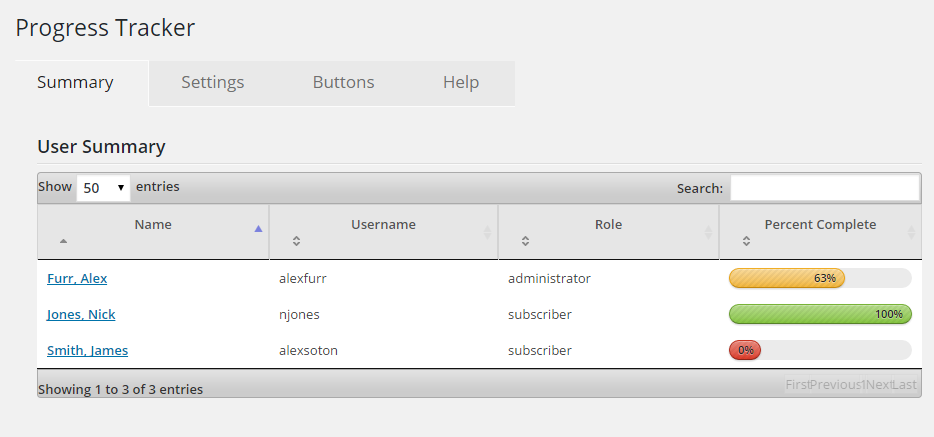The height and width of the screenshot is (437, 934).
Task: Select the alexsoton username cell
Action: (308, 350)
